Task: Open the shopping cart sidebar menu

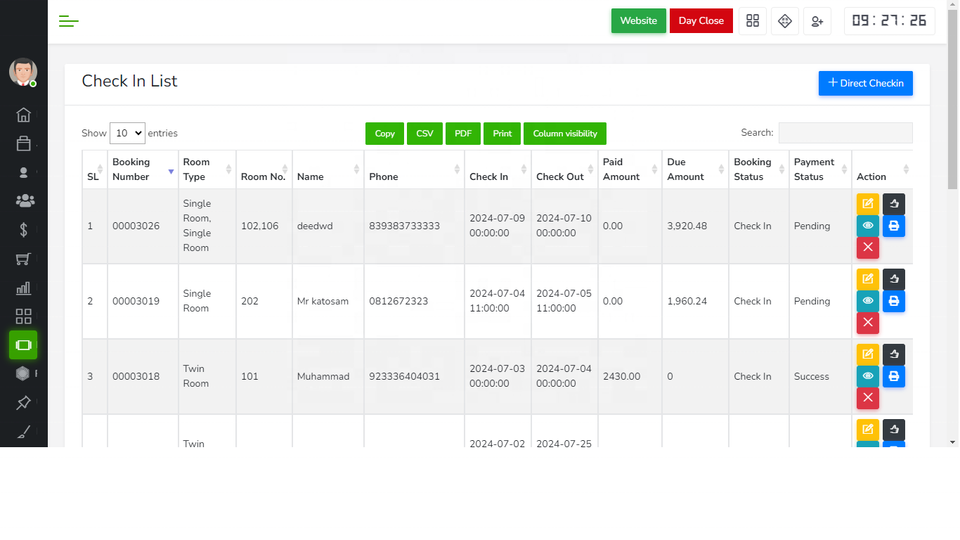Action: coord(23,259)
